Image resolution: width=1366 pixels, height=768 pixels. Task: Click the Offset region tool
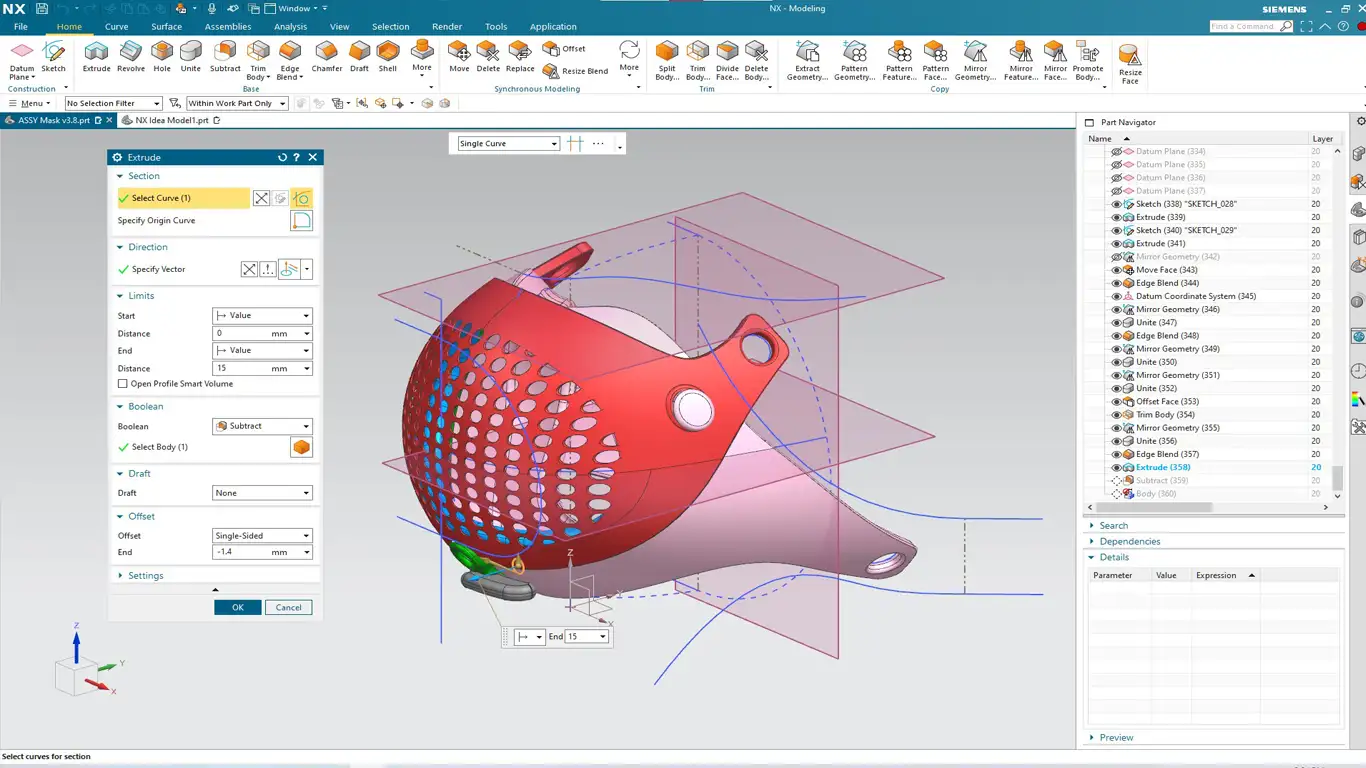[x=564, y=48]
